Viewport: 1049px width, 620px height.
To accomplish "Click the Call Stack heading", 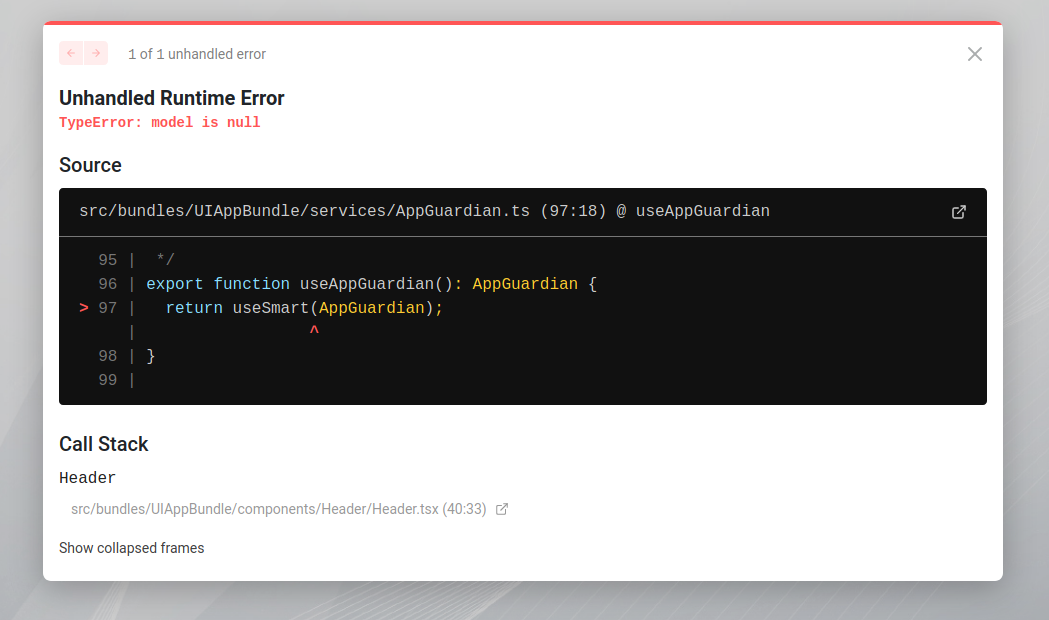I will (104, 444).
